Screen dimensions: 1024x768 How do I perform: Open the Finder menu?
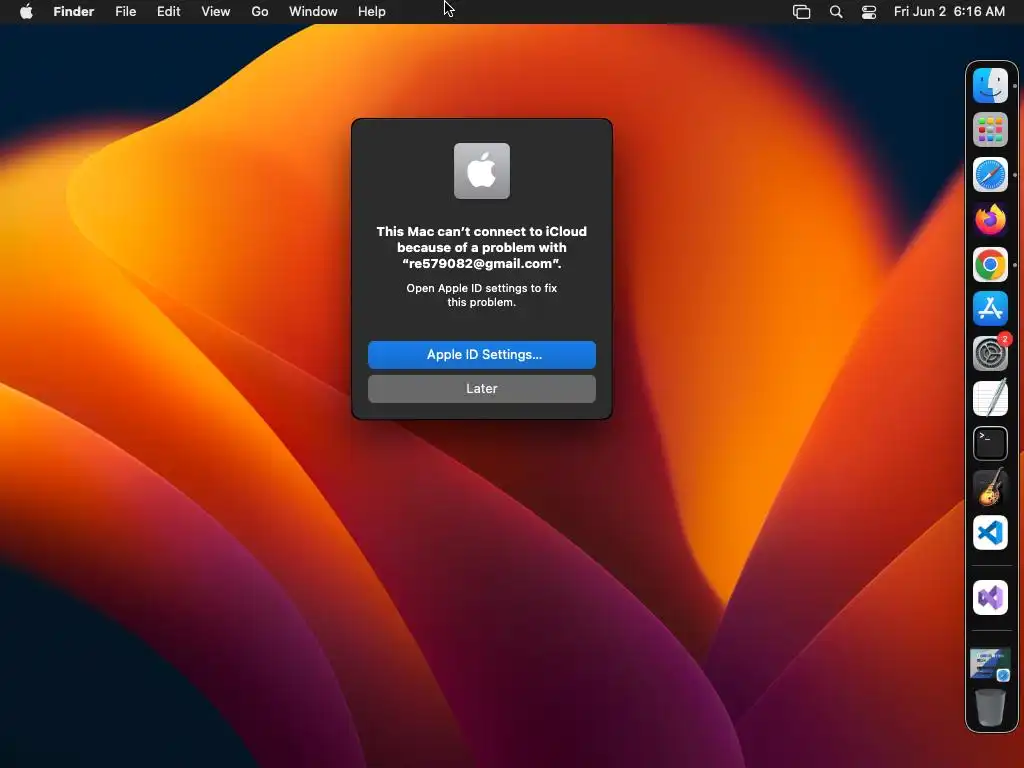coord(74,11)
